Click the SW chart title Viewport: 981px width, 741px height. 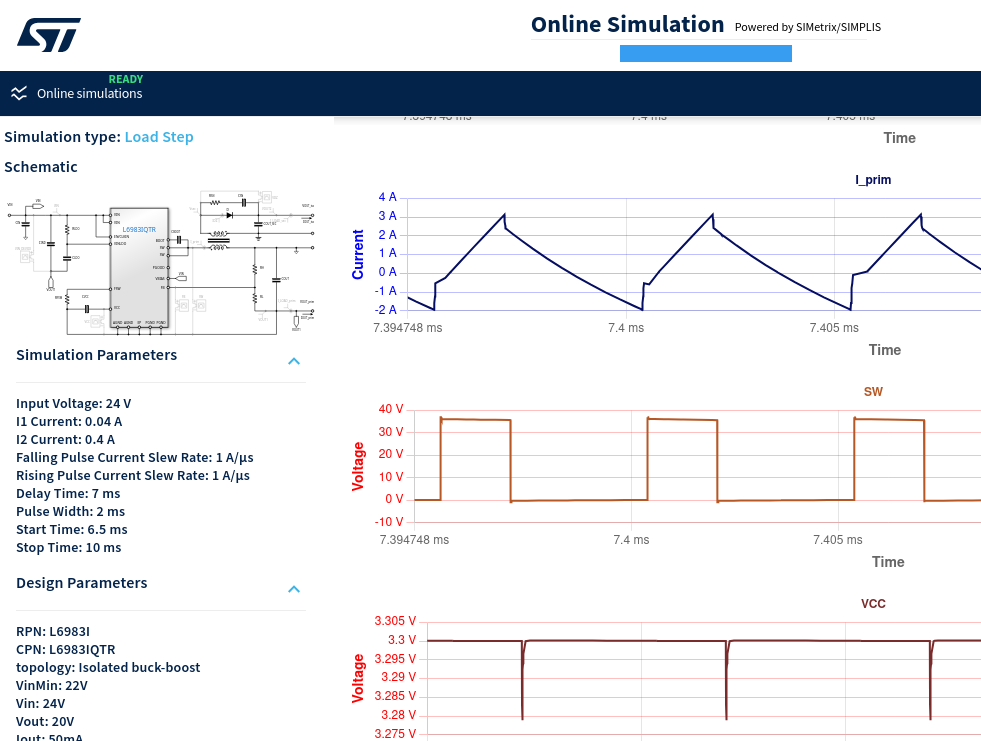pyautogui.click(x=873, y=392)
